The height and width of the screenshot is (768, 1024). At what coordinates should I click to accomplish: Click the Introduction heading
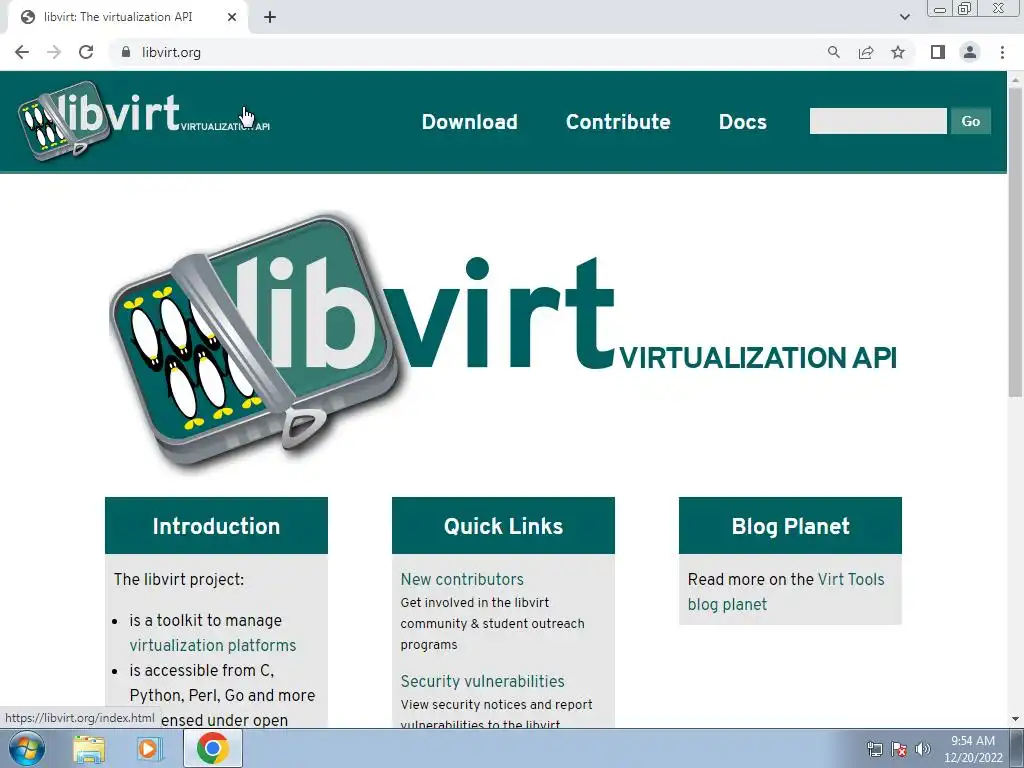click(x=216, y=526)
